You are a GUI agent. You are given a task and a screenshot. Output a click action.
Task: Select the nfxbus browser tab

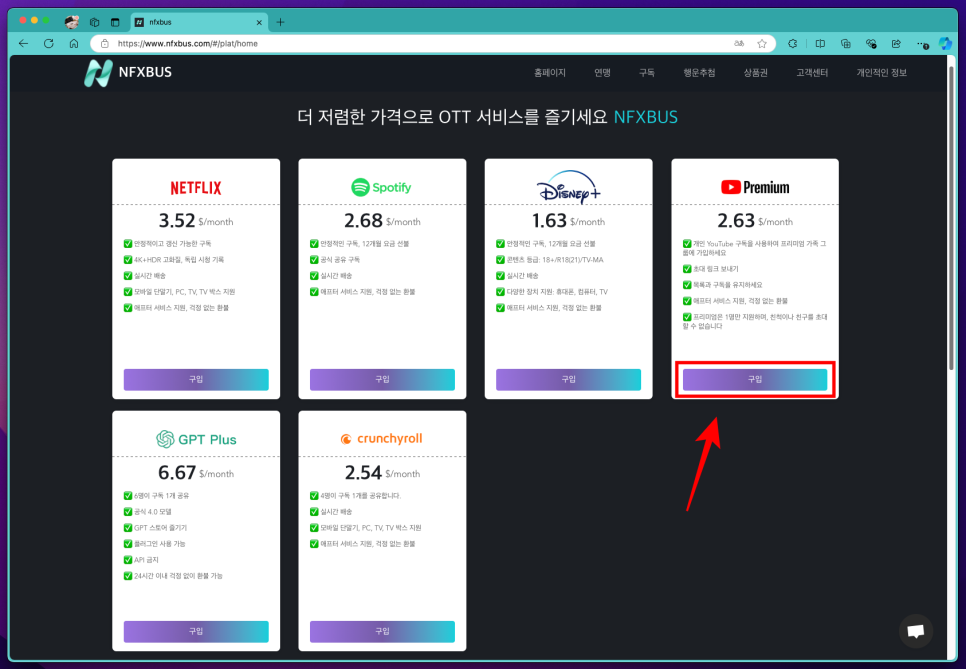(x=198, y=22)
